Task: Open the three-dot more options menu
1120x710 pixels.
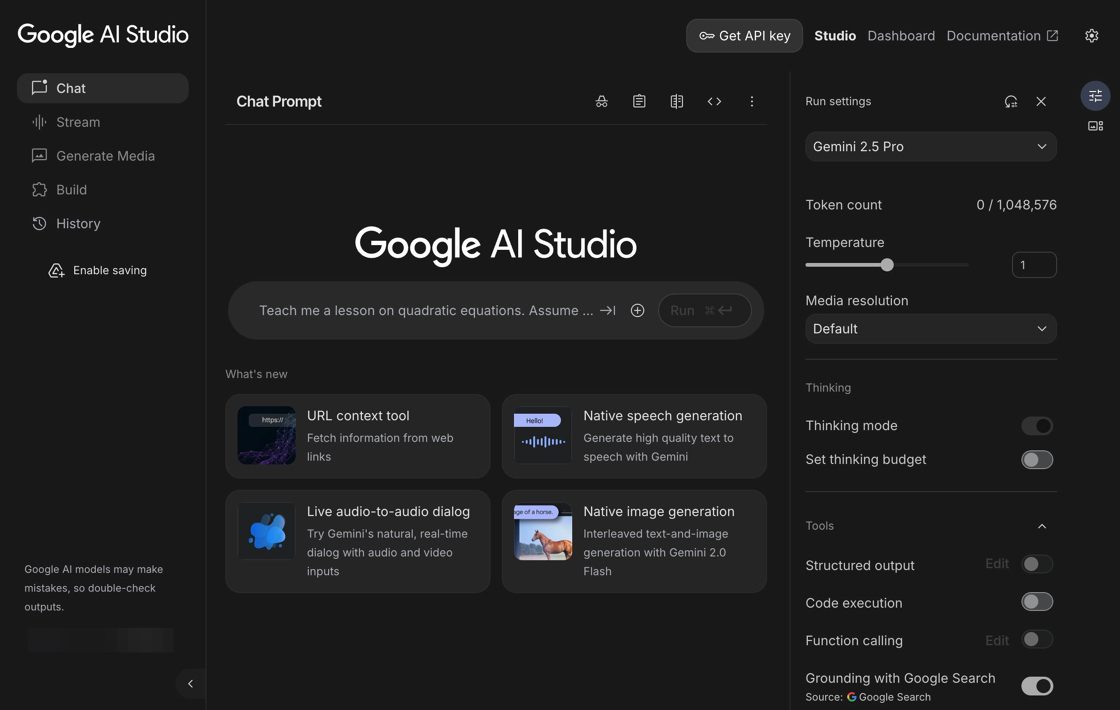Action: pos(752,102)
